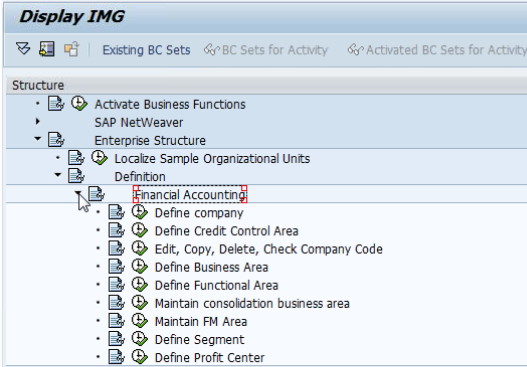Click the change release notes toolbar icon
This screenshot has width=527, height=367.
pyautogui.click(x=72, y=49)
